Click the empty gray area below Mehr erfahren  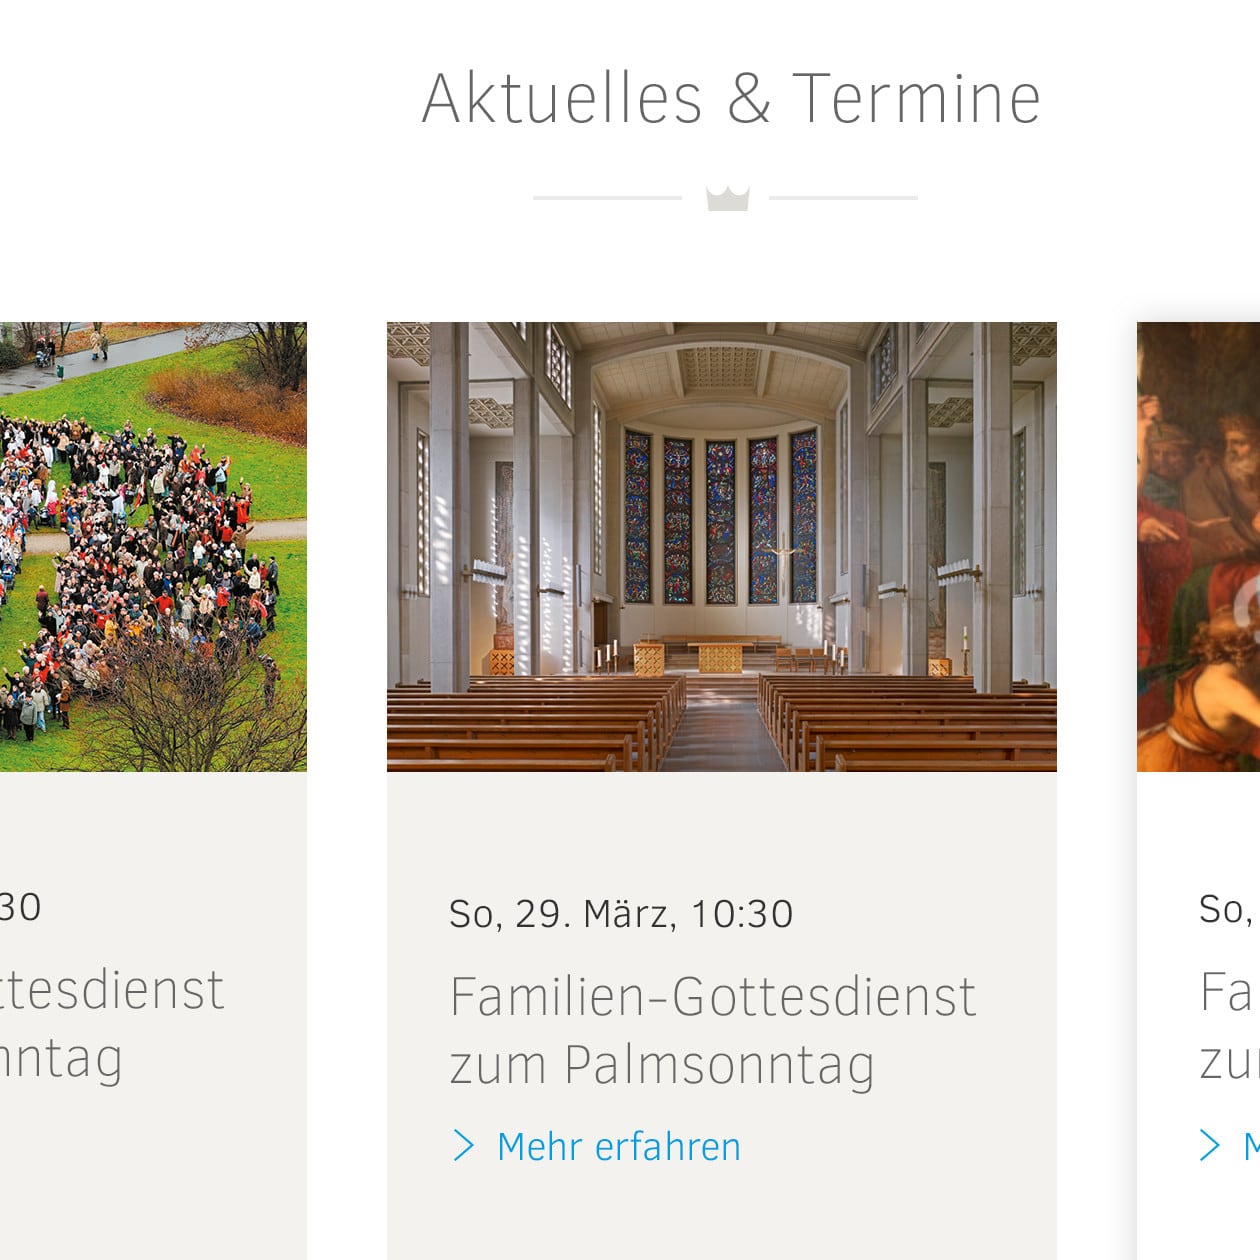coord(721,1215)
